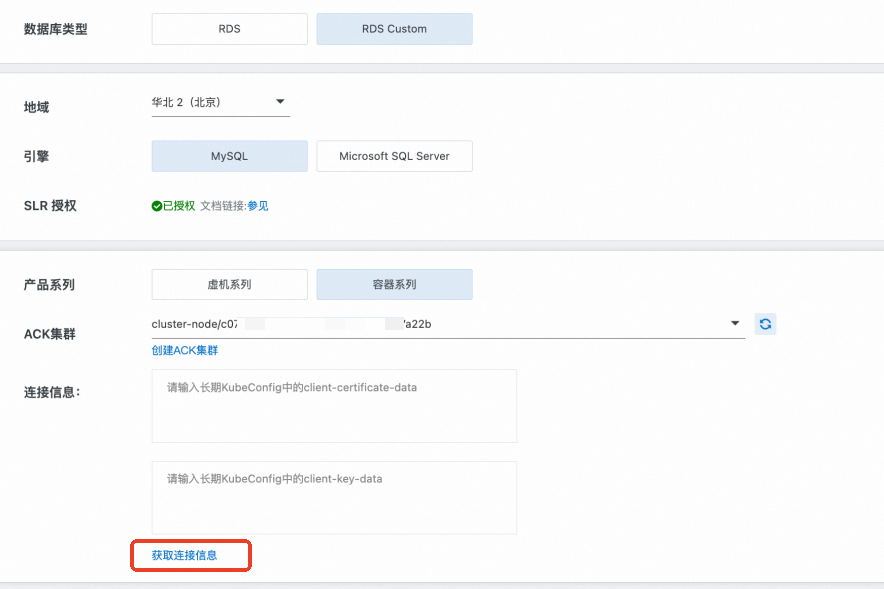Click the 引擎 label
884x589 pixels.
tap(36, 156)
